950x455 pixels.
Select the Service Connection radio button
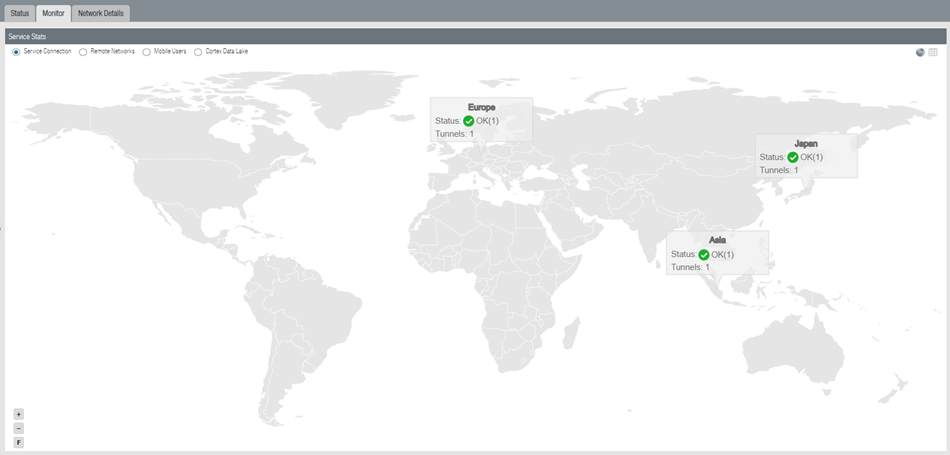pos(16,52)
